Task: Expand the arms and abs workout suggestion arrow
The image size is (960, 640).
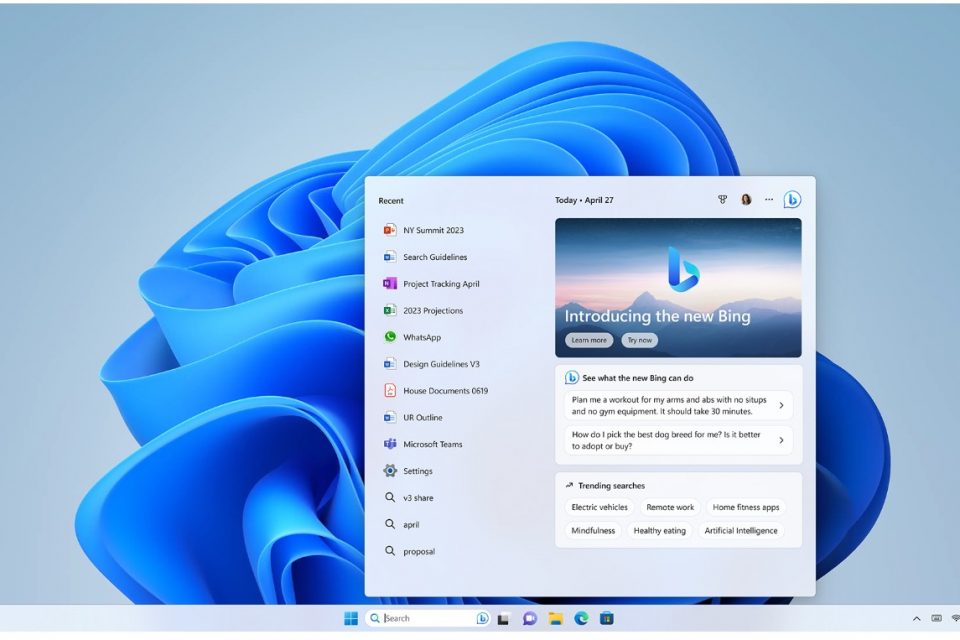Action: (781, 405)
